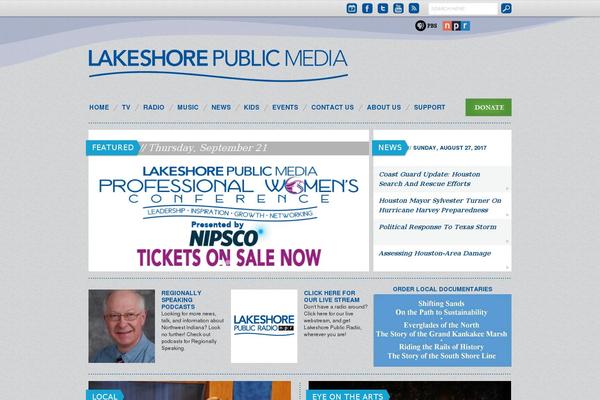Click the magnifier search button
Viewport: 600px width, 400px height.
(x=506, y=8)
